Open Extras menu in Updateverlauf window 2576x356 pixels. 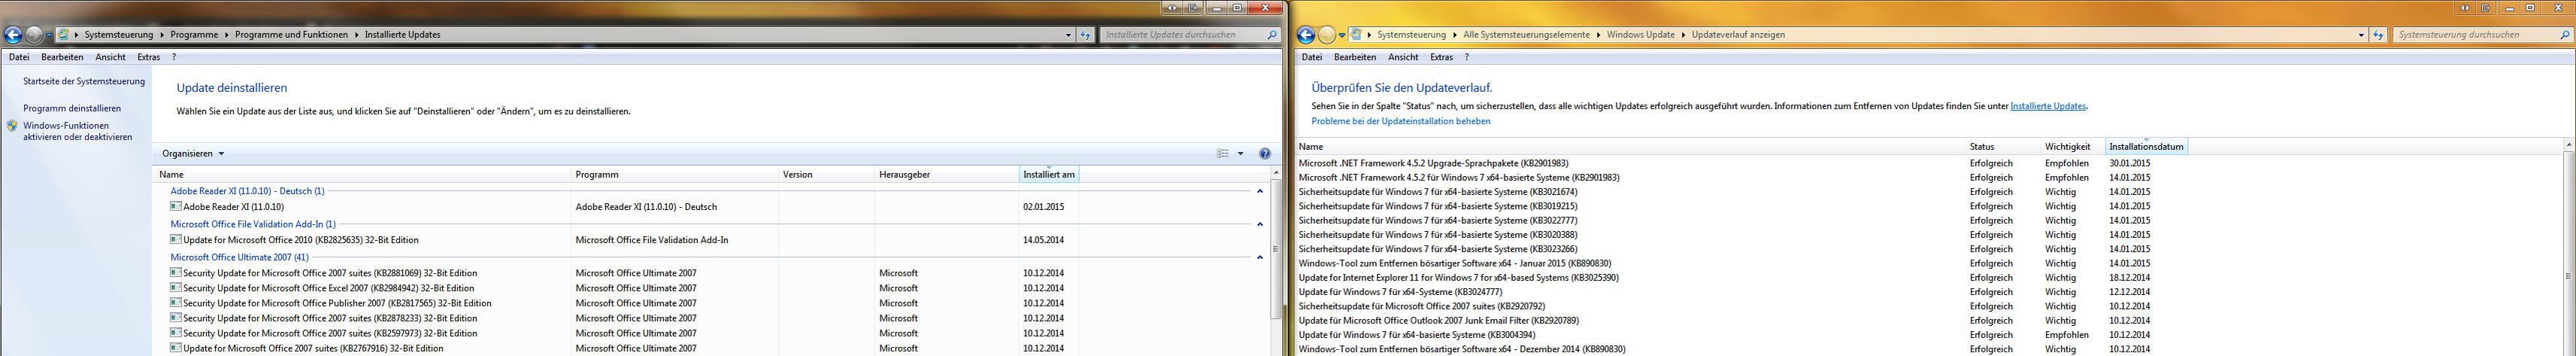click(1442, 57)
